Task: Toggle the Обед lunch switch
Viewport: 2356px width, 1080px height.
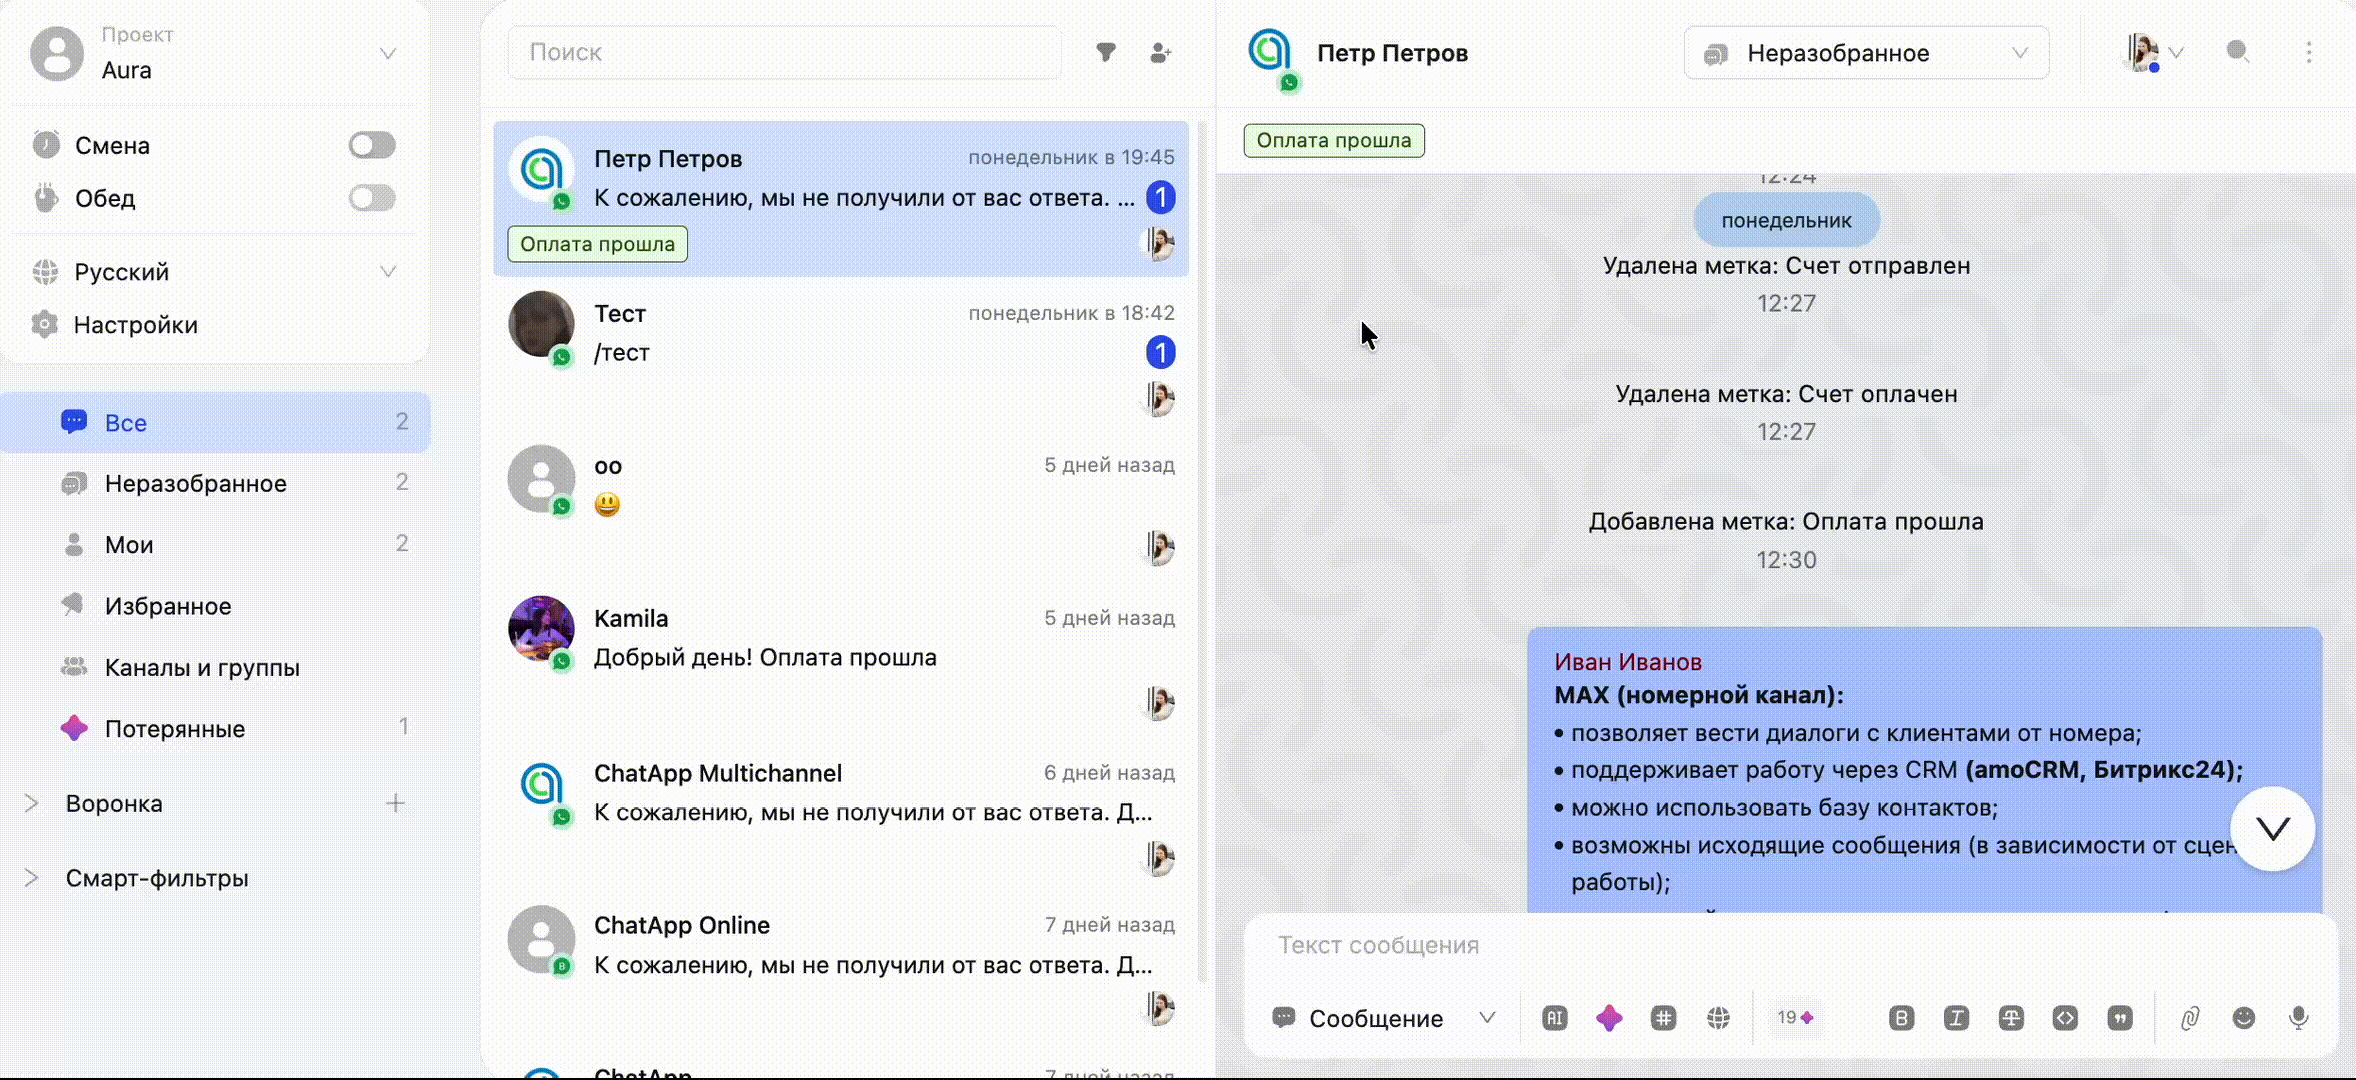Action: point(372,198)
